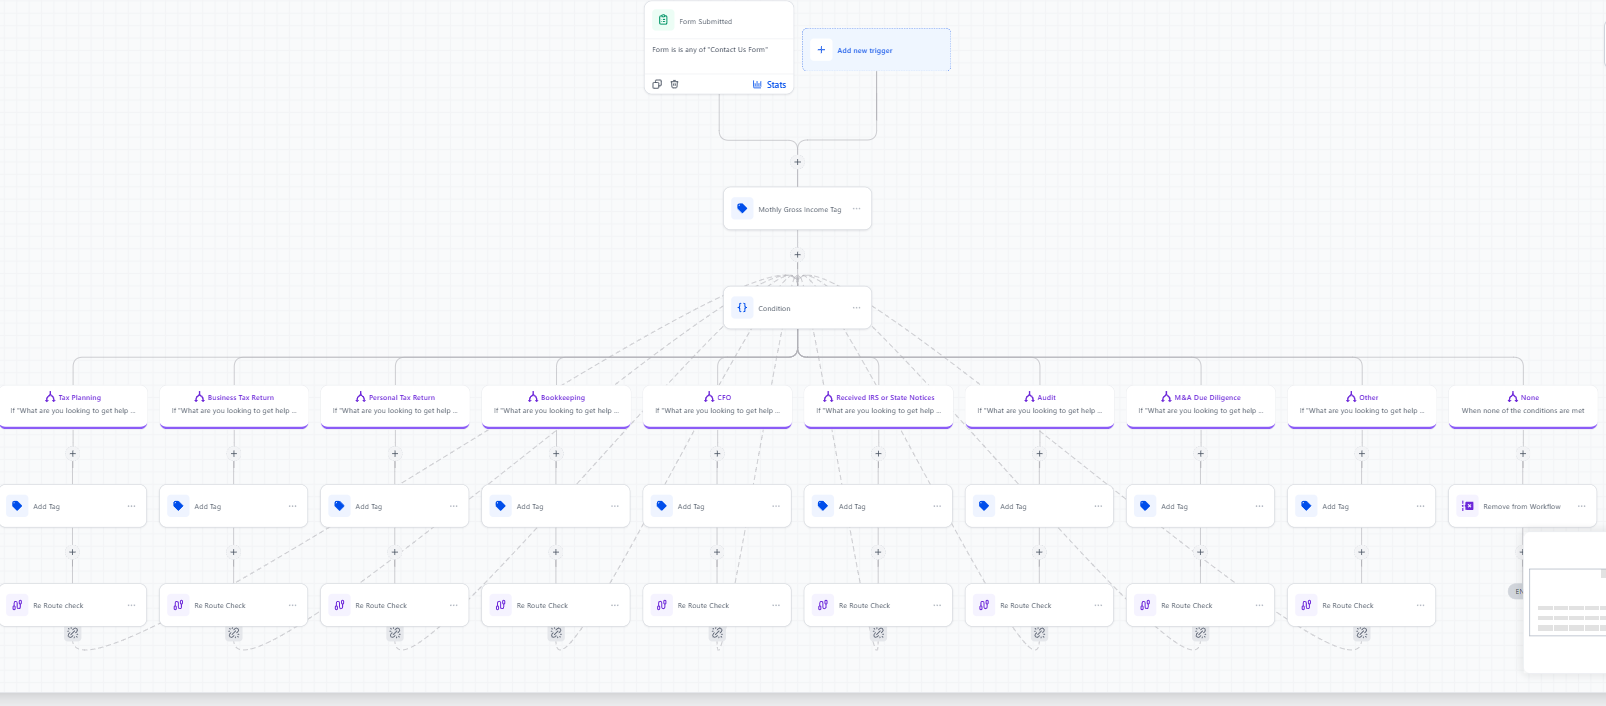The image size is (1606, 706).
Task: Select the Received IRS or State Notices branch
Action: point(878,406)
